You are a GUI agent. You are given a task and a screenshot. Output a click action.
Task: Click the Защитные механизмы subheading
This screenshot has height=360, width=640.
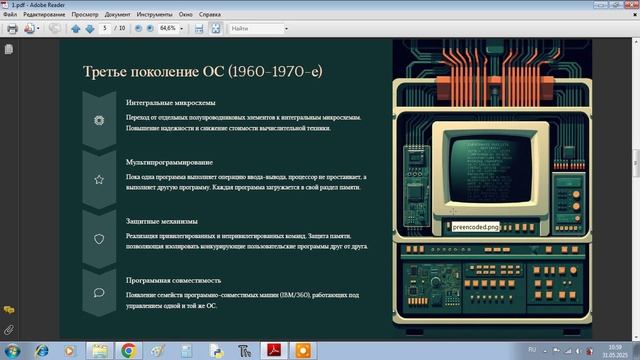pyautogui.click(x=162, y=221)
